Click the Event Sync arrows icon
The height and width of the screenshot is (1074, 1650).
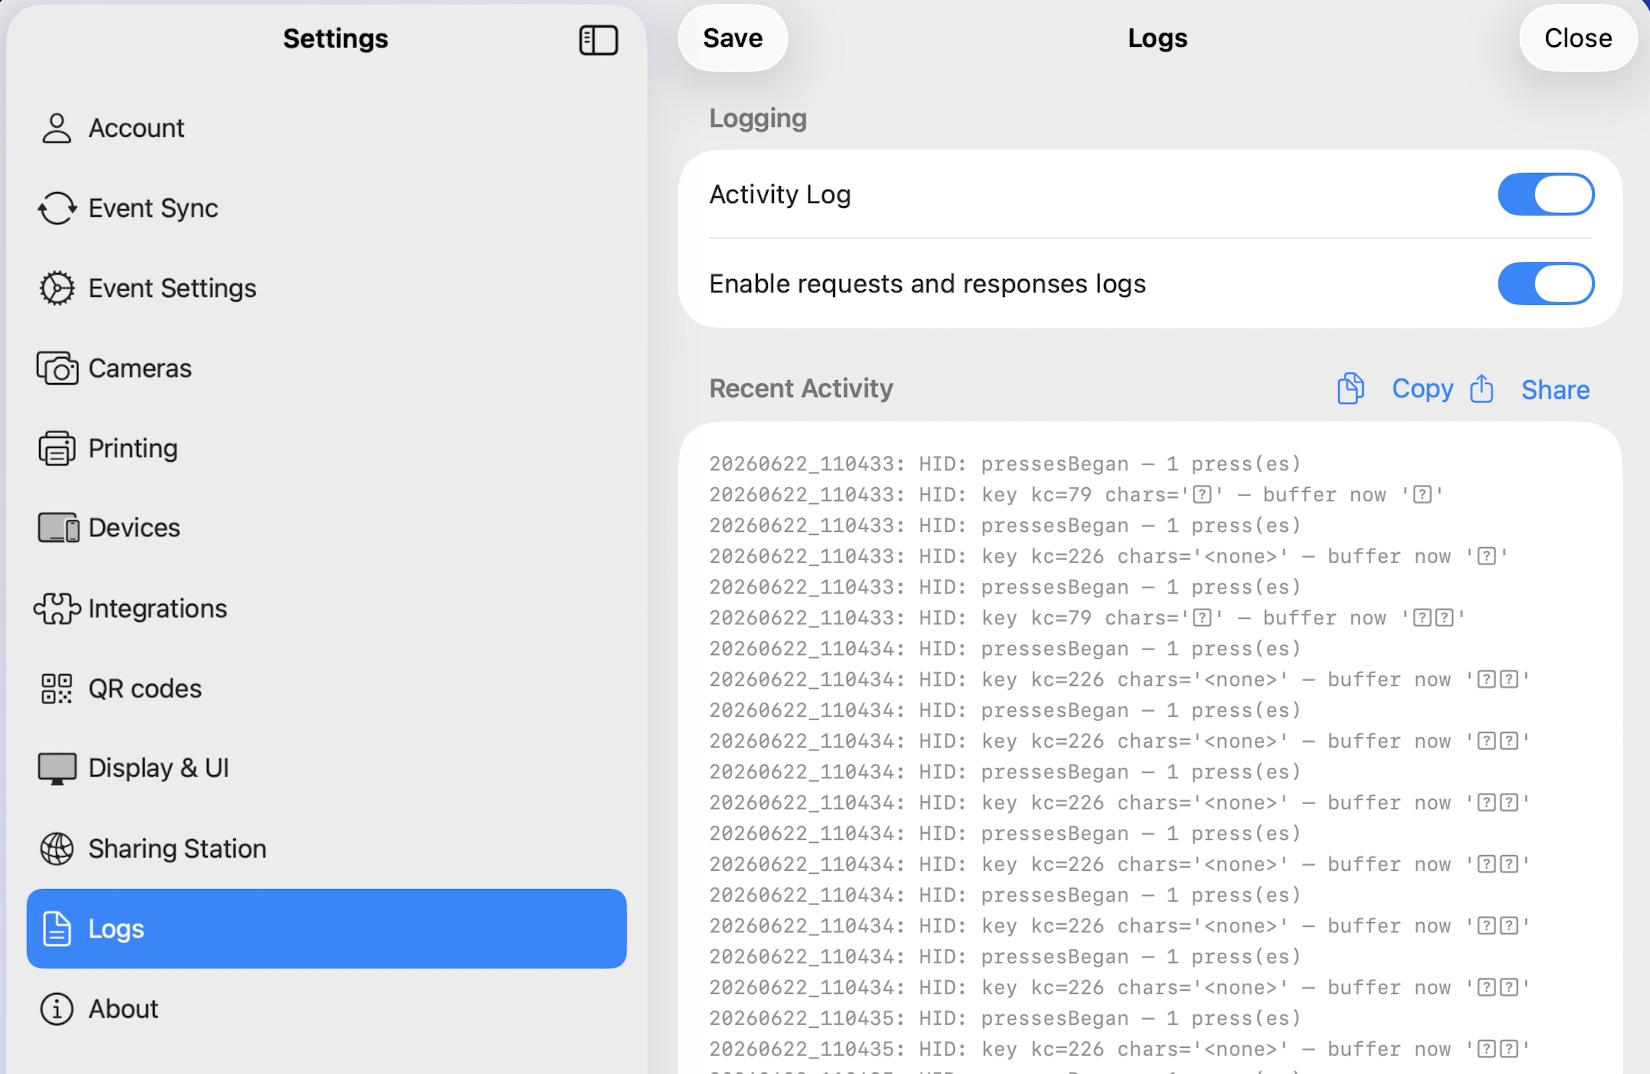[x=57, y=208]
